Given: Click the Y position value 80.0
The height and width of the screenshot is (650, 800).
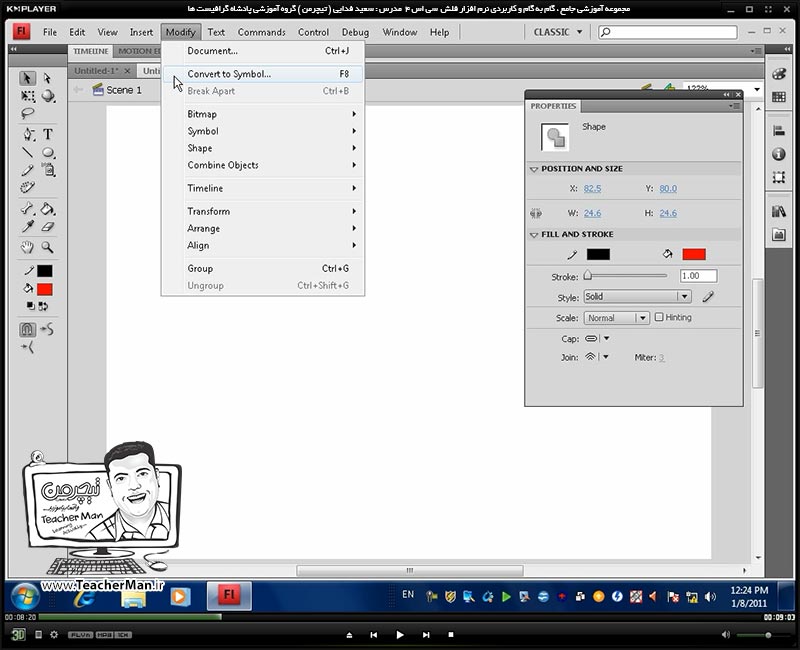Looking at the screenshot, I should 668,189.
